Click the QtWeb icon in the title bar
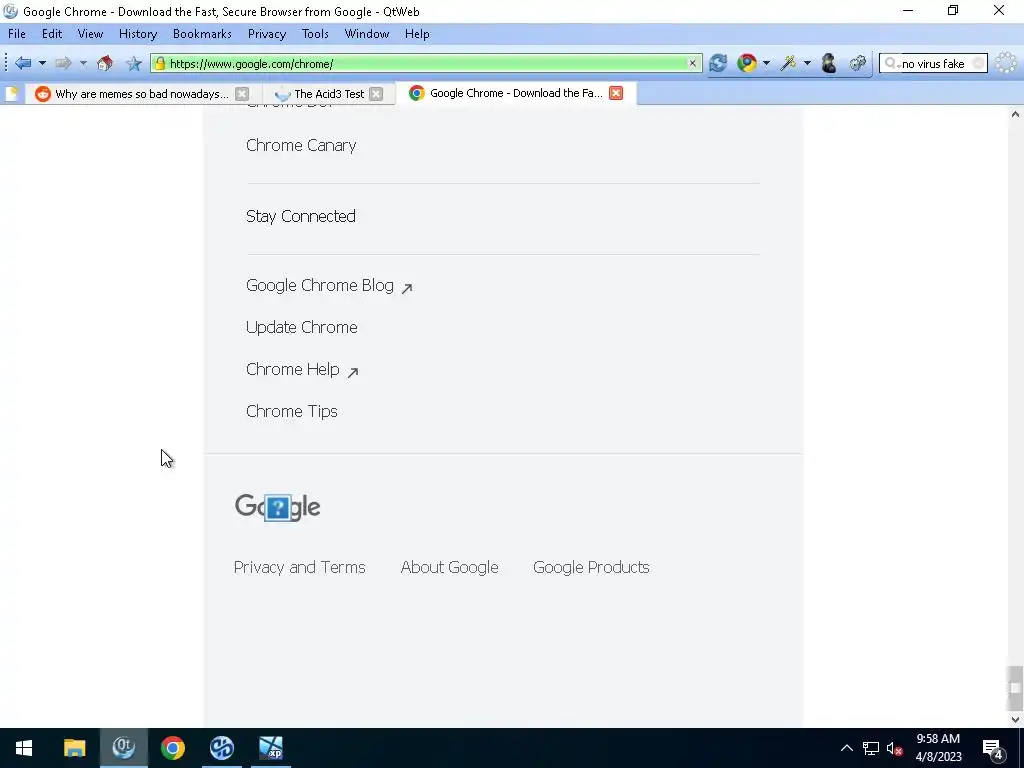Image resolution: width=1024 pixels, height=768 pixels. [x=10, y=11]
